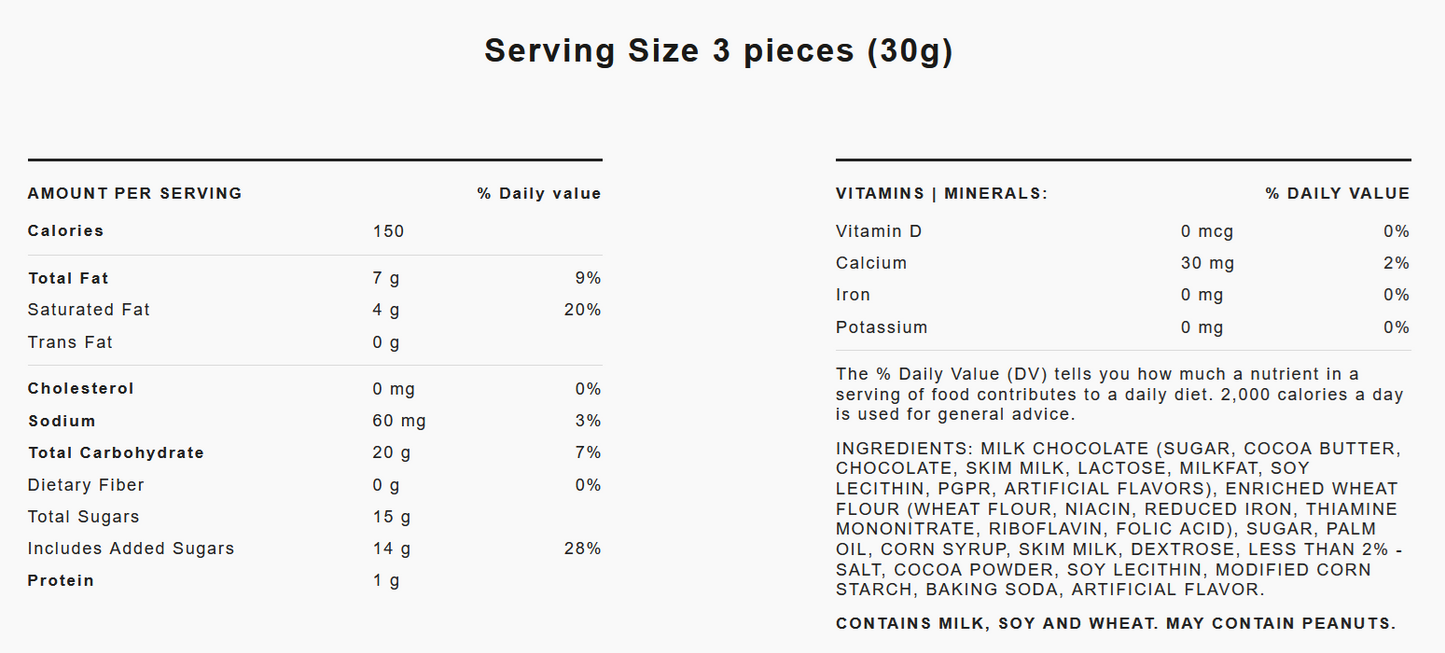Click the AMOUNT PER SERVING header
1445x653 pixels.
click(135, 194)
